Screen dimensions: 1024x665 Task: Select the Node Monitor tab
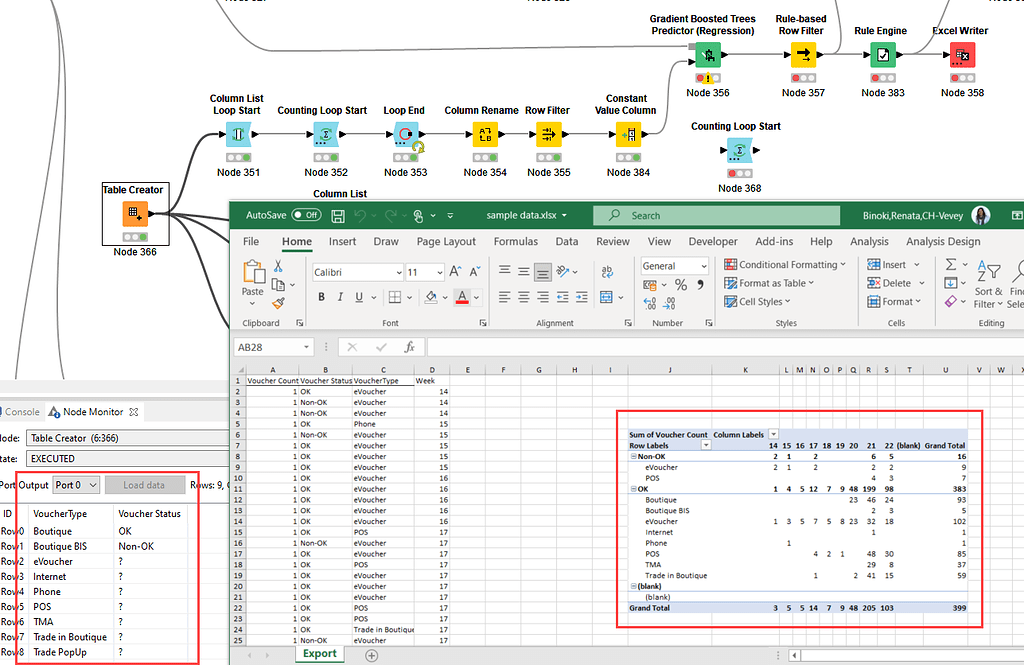point(93,411)
